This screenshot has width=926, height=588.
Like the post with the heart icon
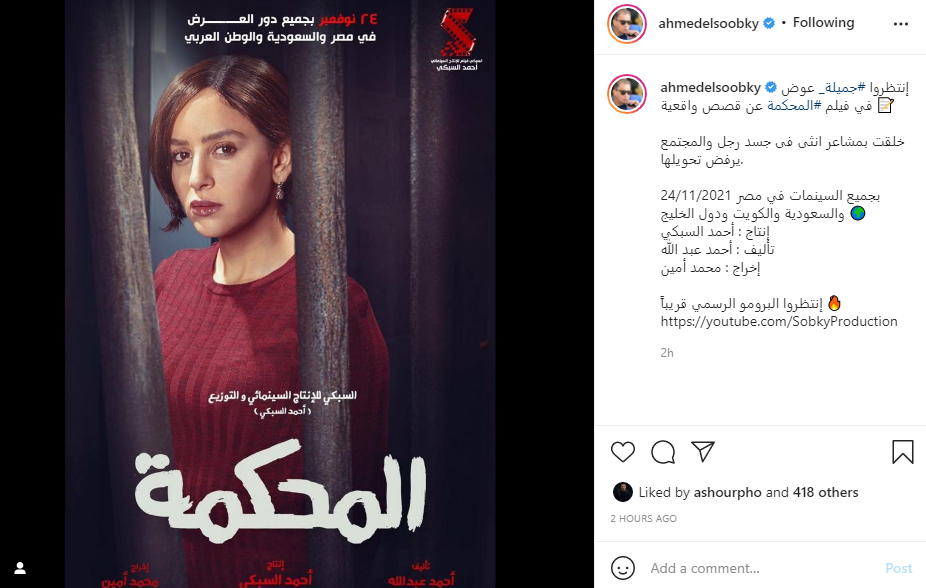click(622, 452)
